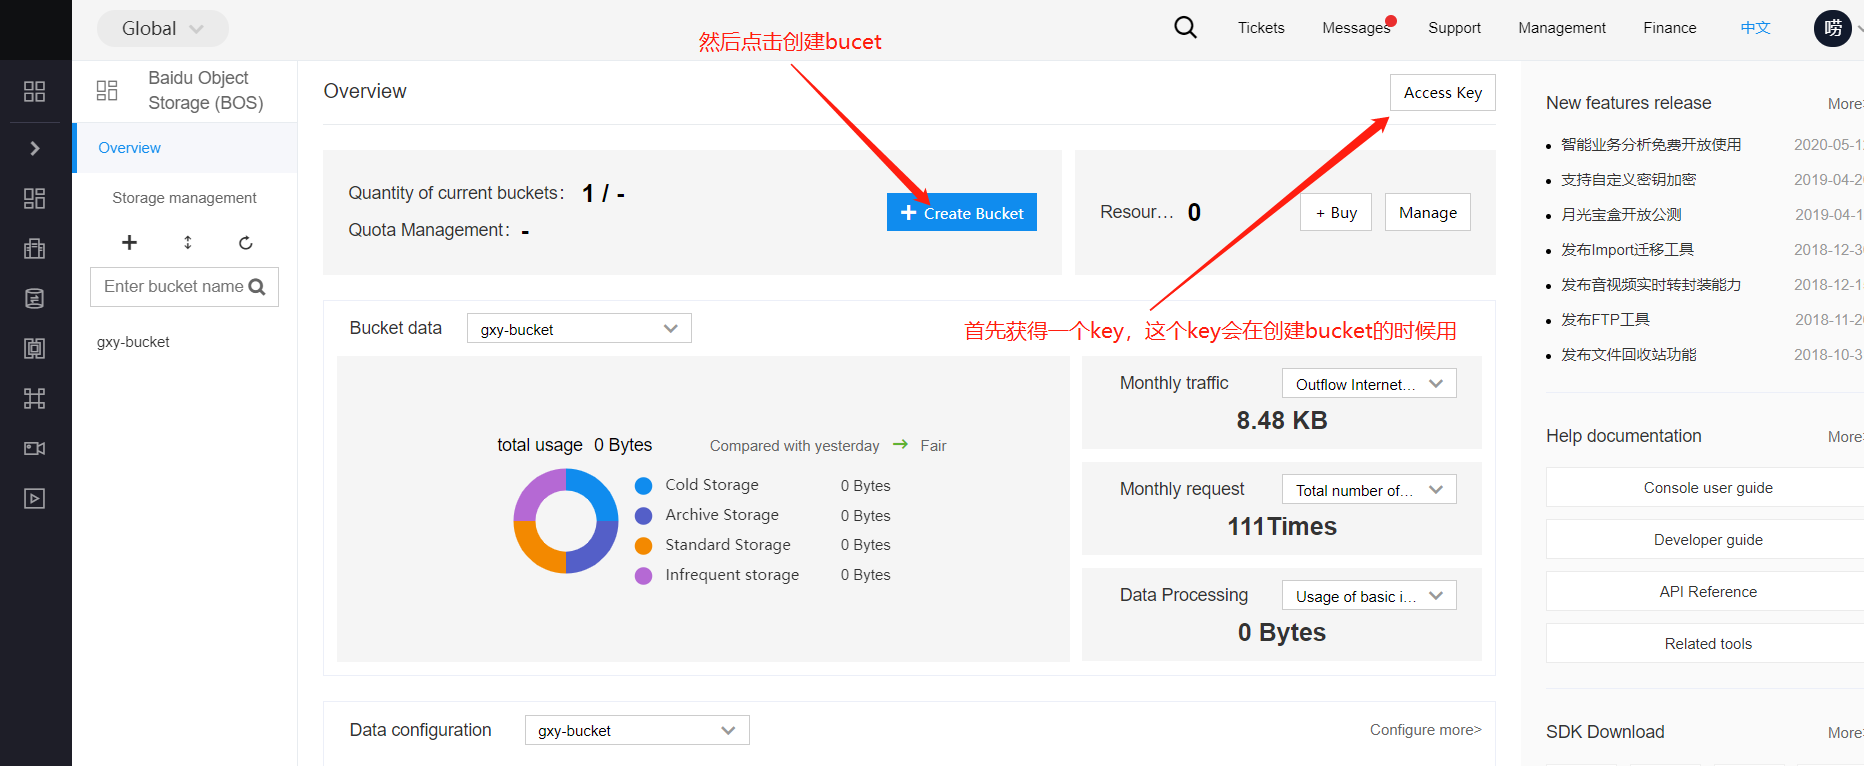Viewport: 1864px width, 766px height.
Task: Open Tickets in the top navigation
Action: tap(1261, 28)
